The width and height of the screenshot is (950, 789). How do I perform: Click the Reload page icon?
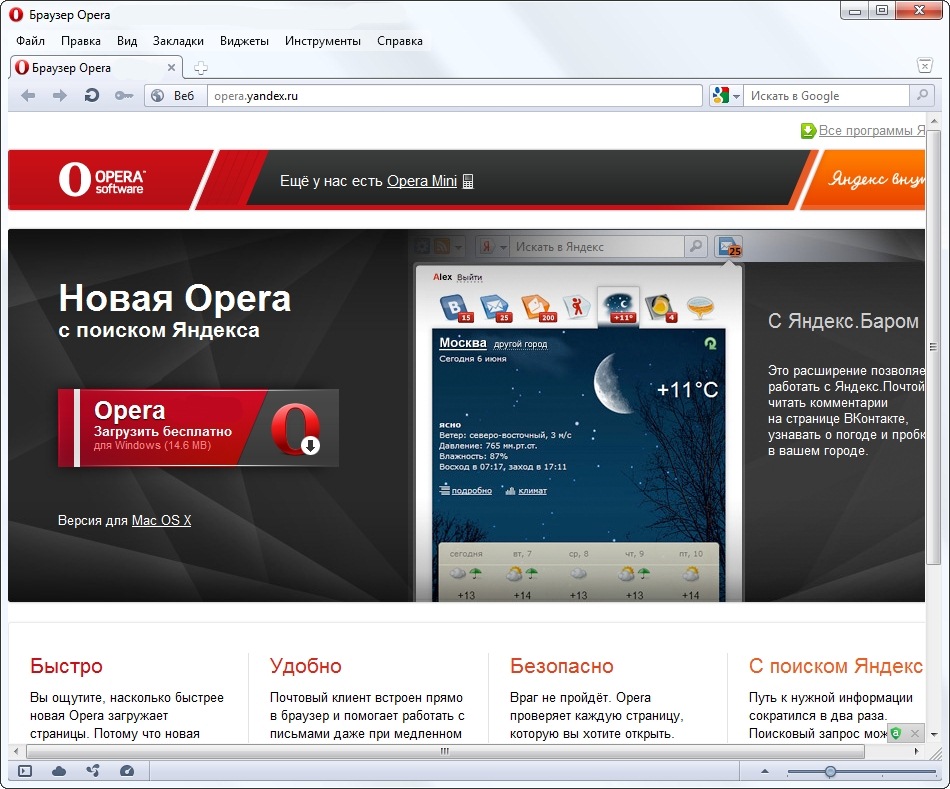(91, 96)
